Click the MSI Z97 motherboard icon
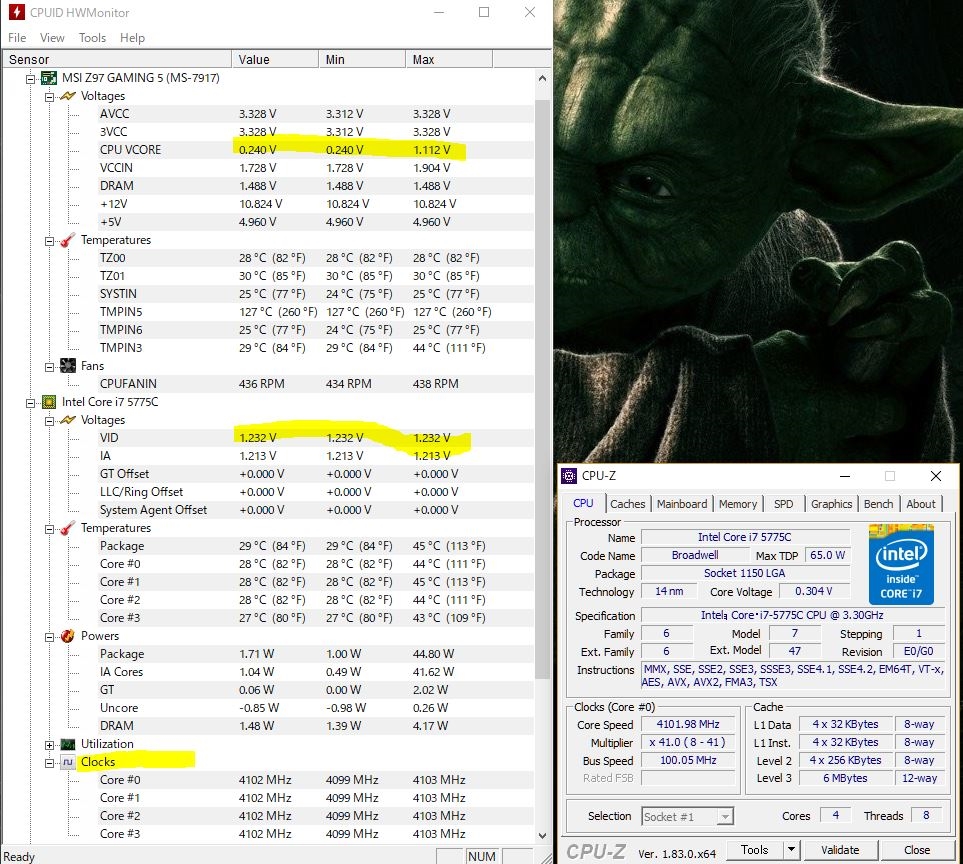The width and height of the screenshot is (963, 864). click(49, 78)
